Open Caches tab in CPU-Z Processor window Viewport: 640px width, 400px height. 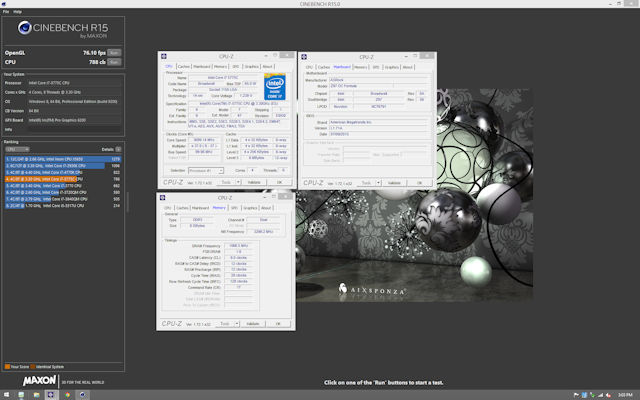[184, 67]
